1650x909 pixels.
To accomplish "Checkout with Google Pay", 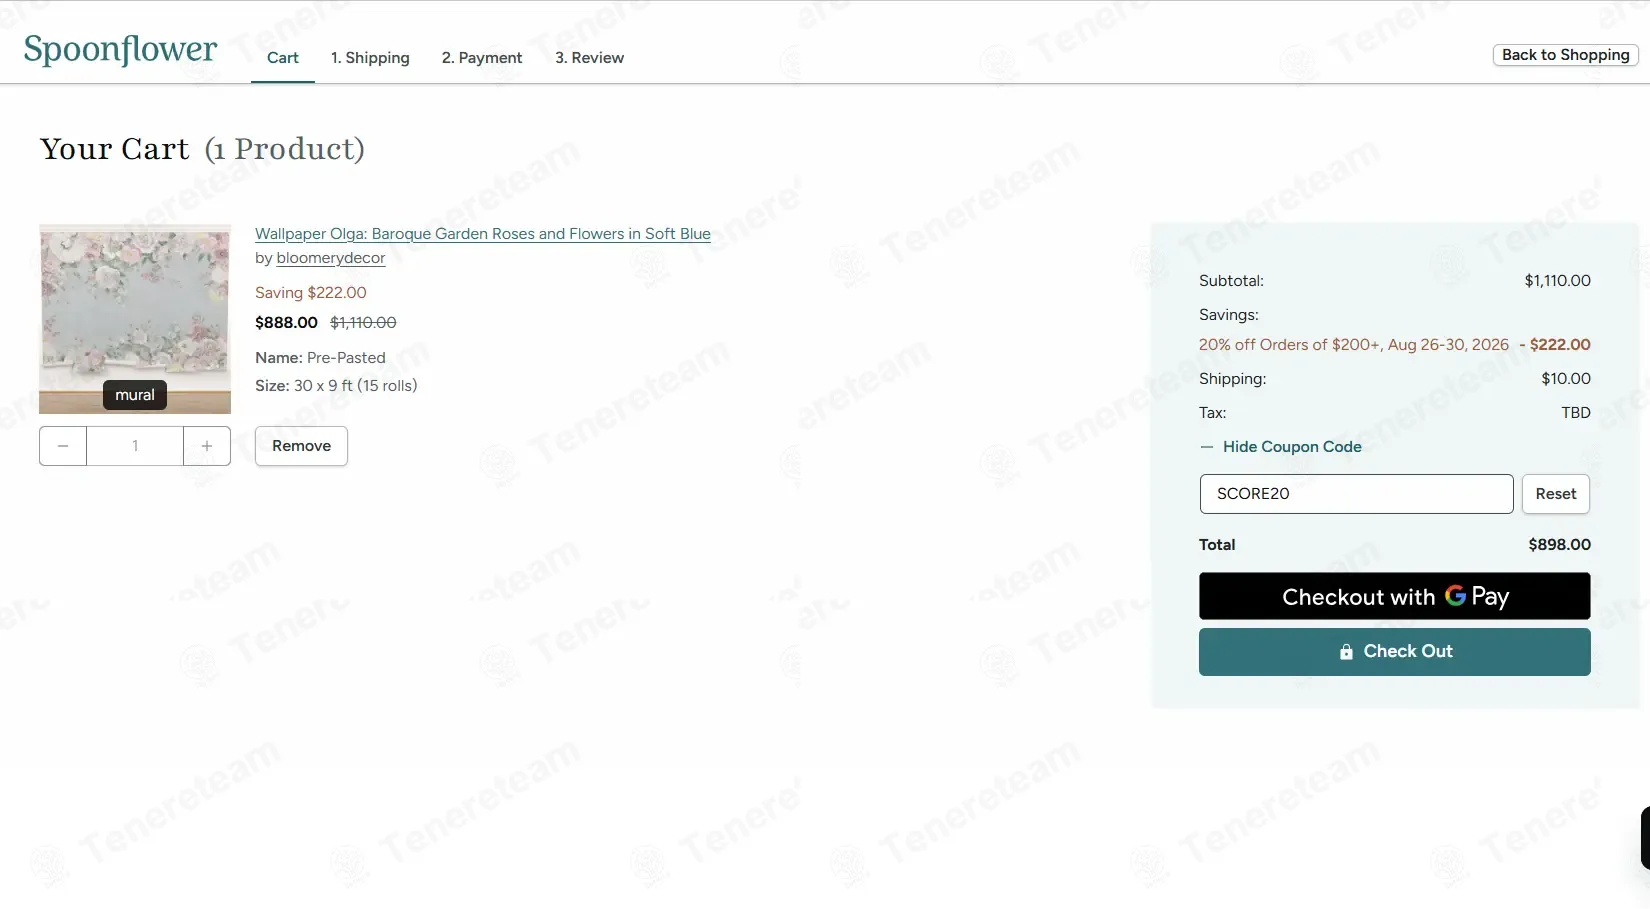I will tap(1394, 596).
